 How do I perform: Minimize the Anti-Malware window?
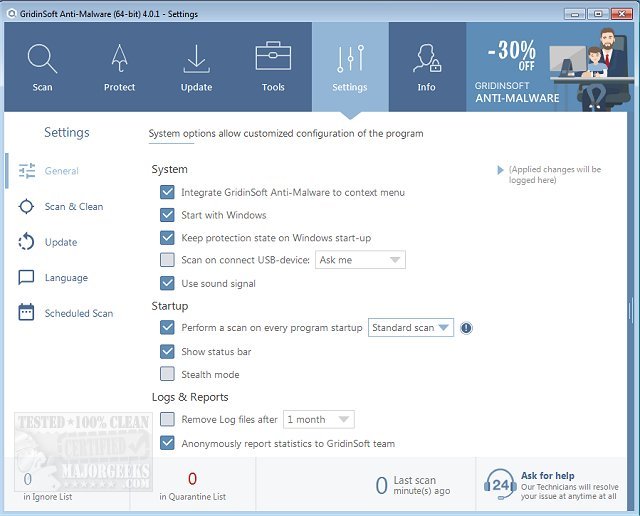tap(575, 14)
